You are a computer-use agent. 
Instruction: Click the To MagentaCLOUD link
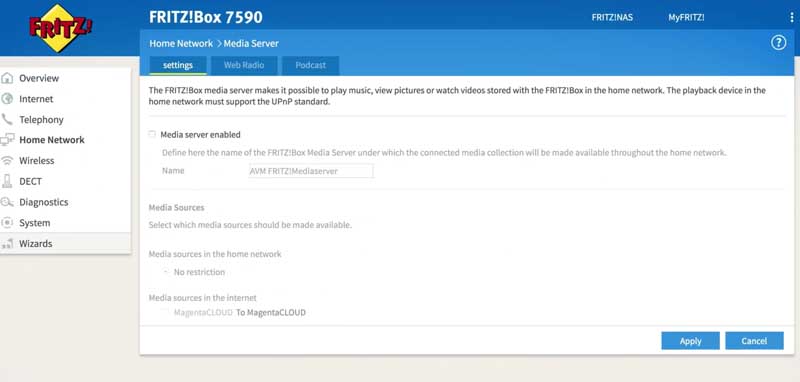point(270,312)
